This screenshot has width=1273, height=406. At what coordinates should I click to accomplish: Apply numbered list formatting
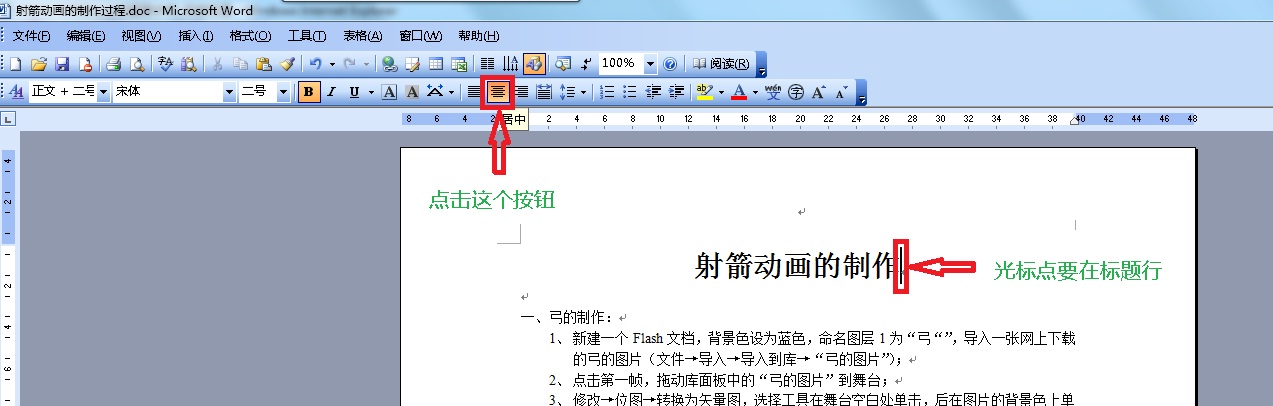(x=606, y=92)
